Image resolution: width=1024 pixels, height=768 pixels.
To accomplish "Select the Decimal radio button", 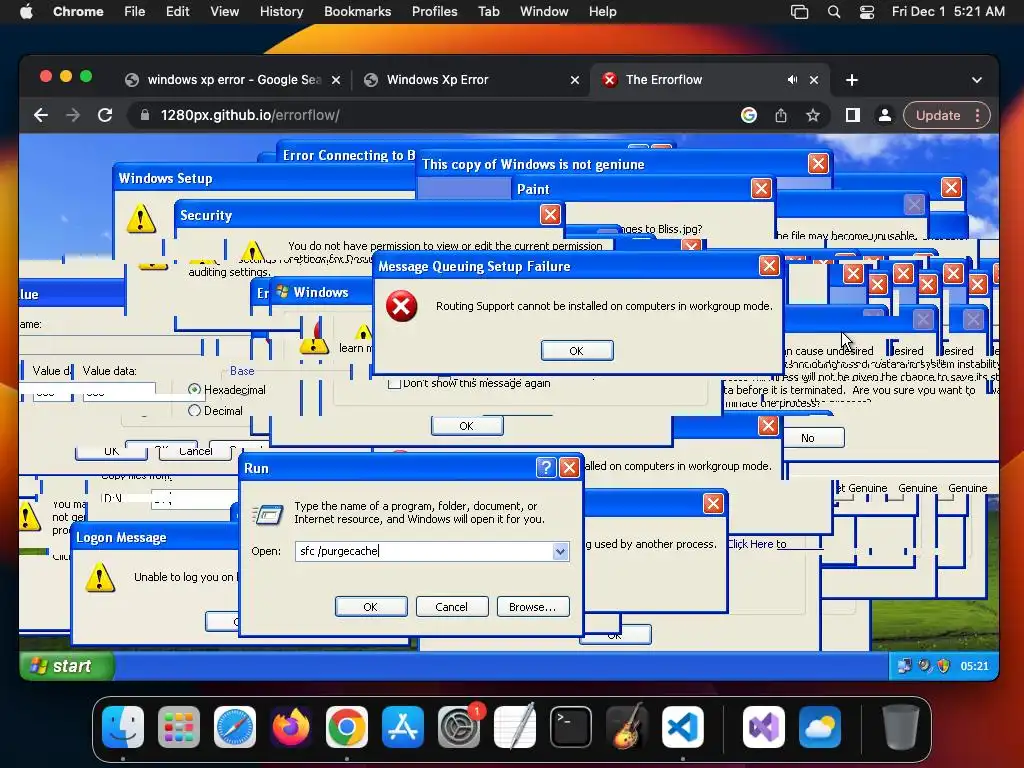I will click(x=194, y=411).
